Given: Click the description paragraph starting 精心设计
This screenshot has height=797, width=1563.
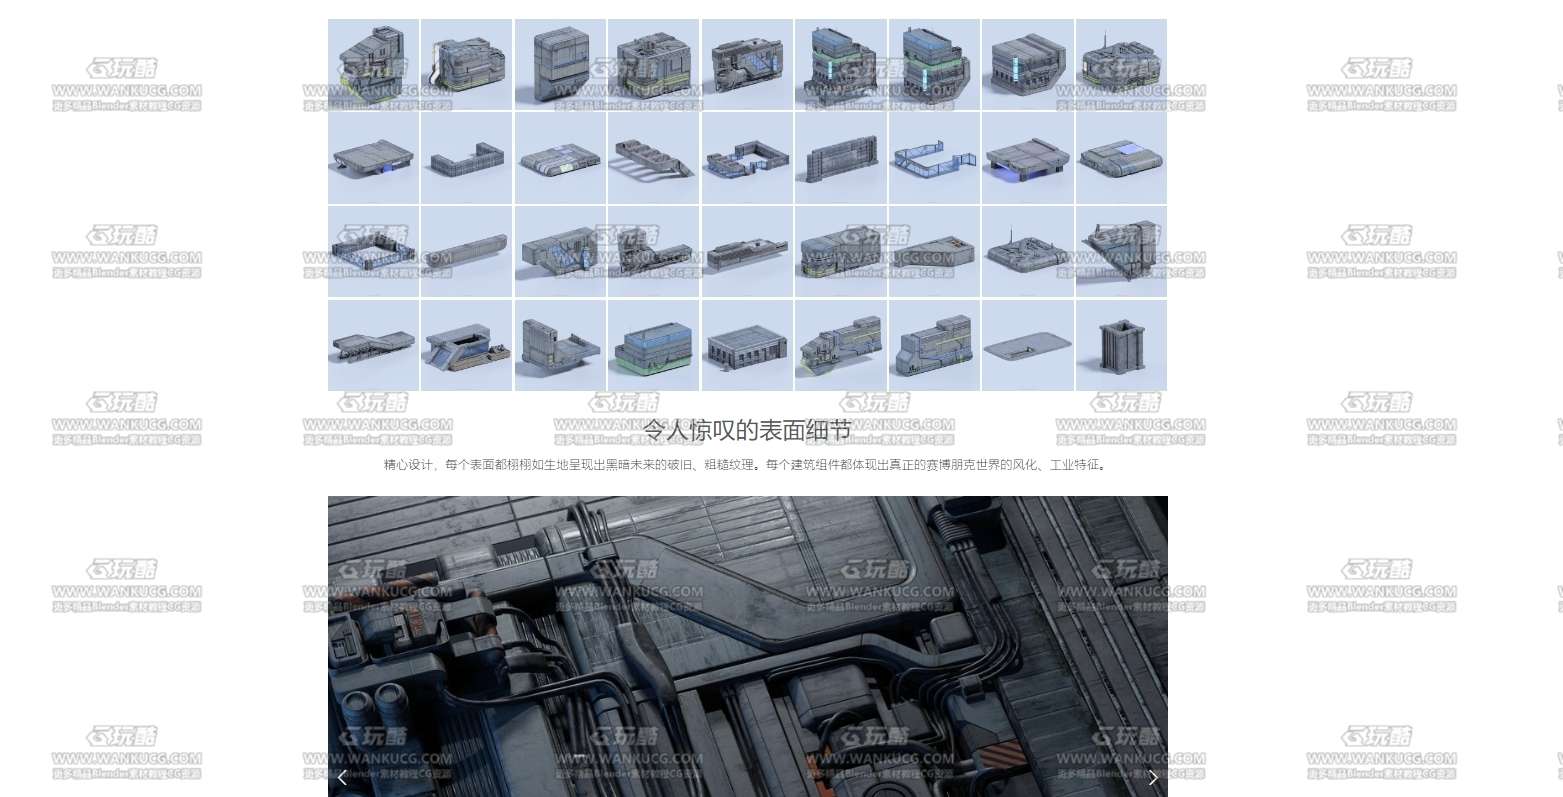Looking at the screenshot, I should coord(747,465).
